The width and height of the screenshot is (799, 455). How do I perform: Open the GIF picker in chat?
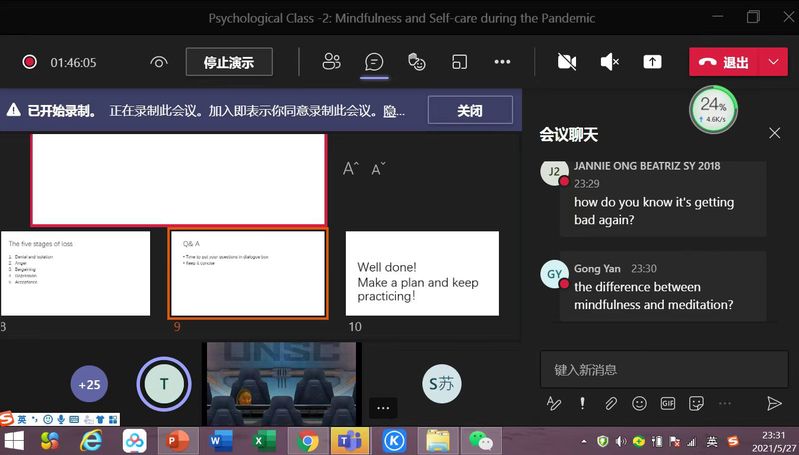(x=667, y=403)
